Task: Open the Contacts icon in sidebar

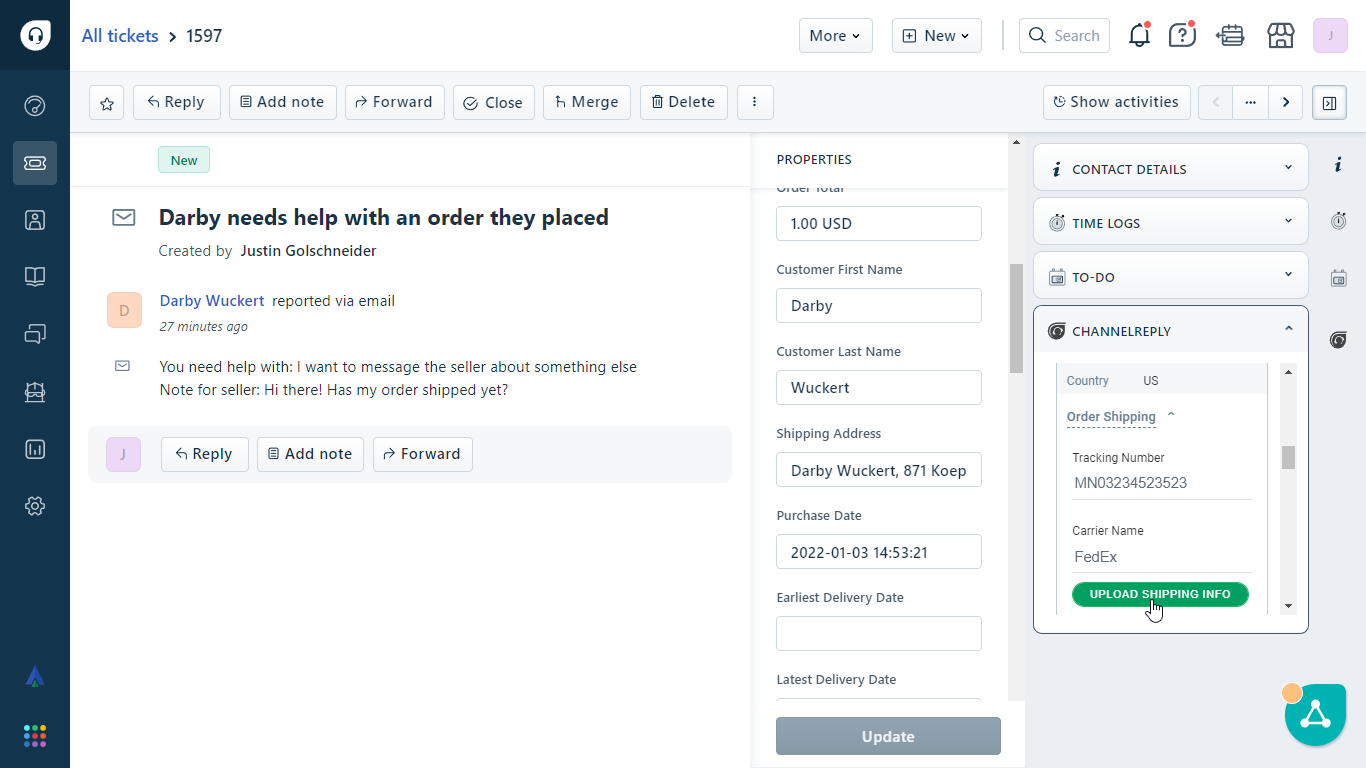Action: [35, 220]
